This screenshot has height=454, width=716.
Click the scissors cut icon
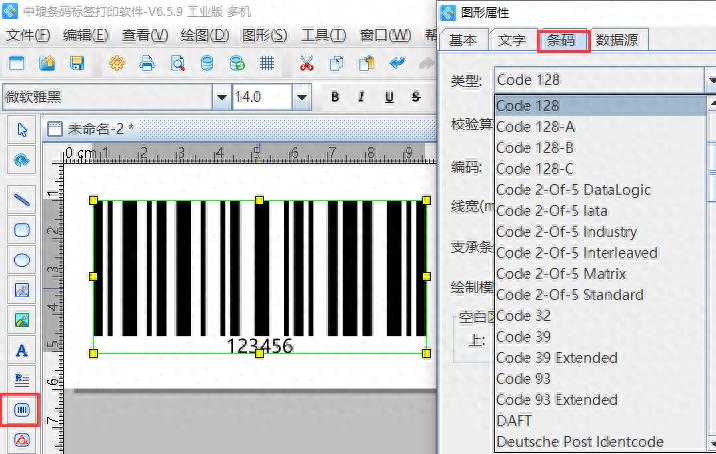point(307,64)
